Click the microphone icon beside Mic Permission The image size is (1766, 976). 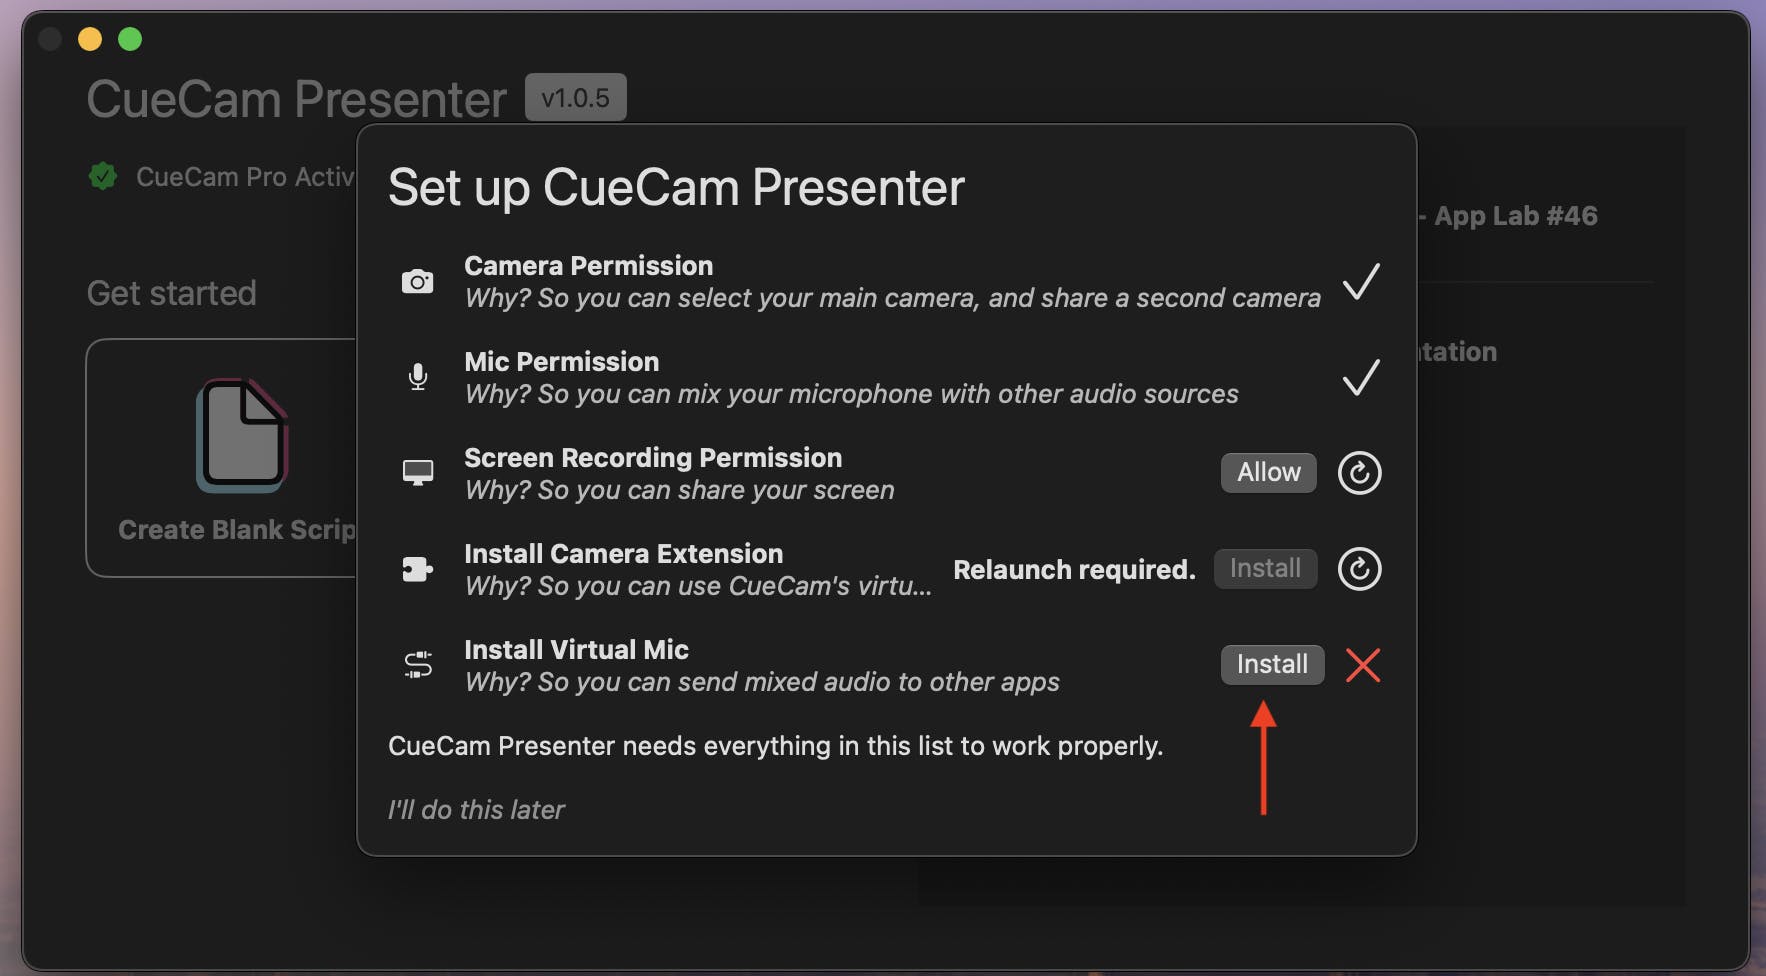417,377
